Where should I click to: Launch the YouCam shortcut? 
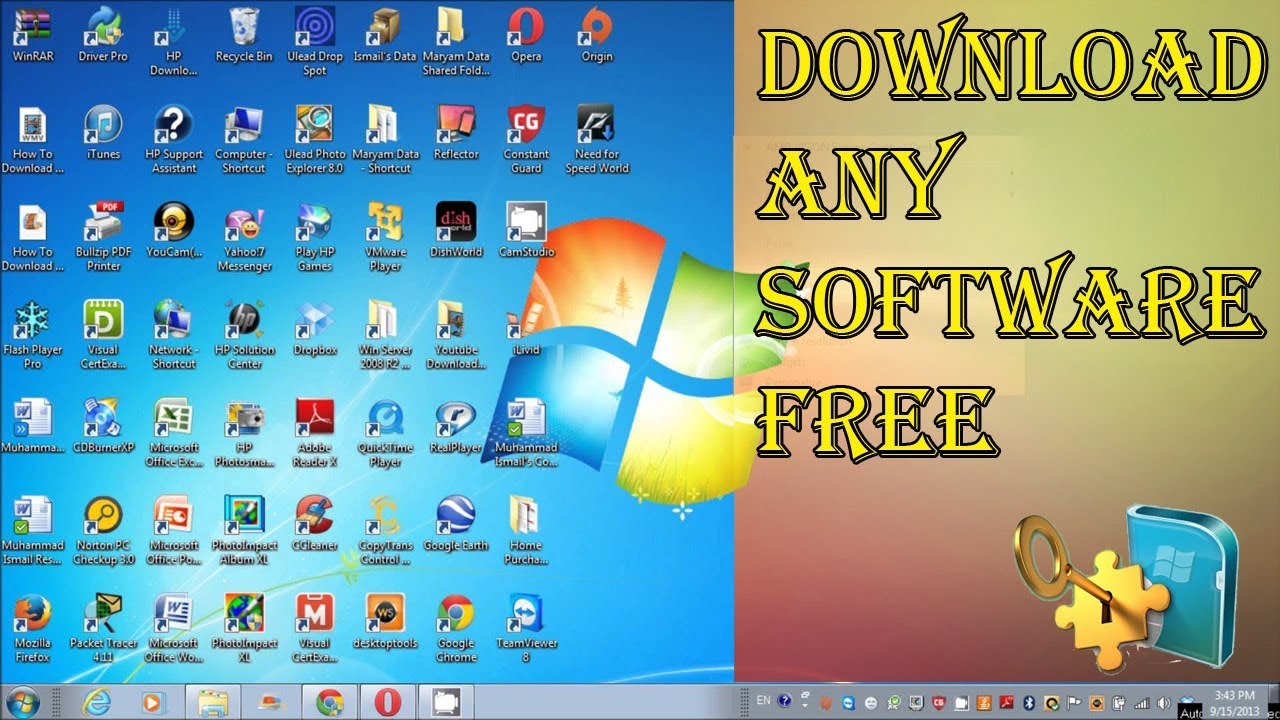tap(174, 231)
